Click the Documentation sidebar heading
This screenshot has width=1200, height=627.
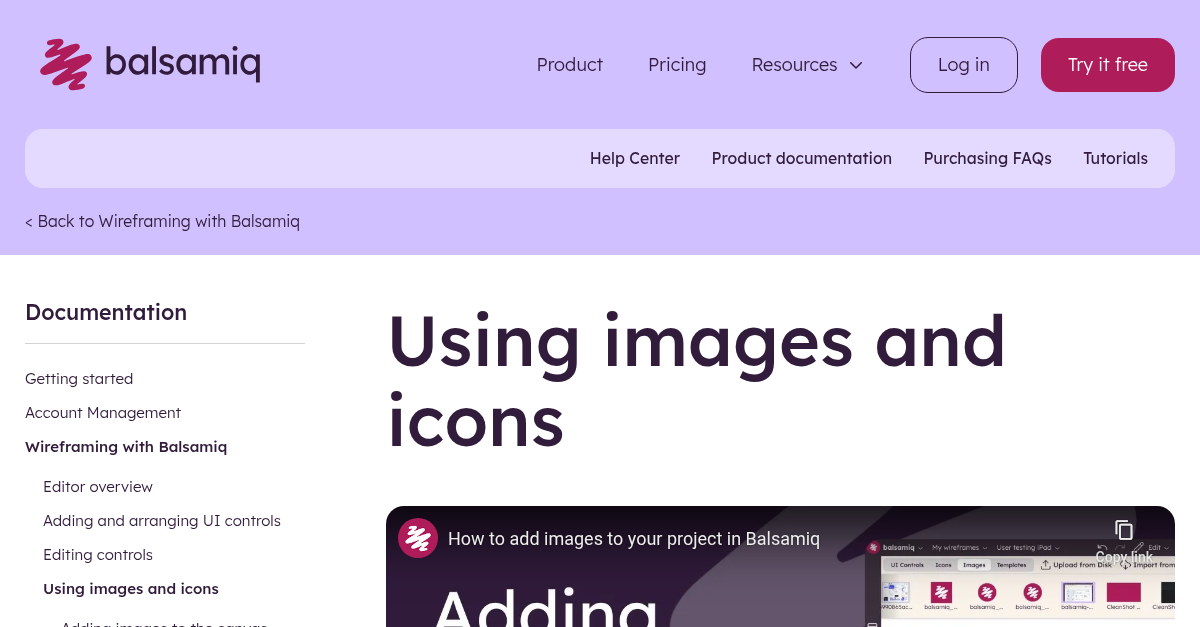coord(106,312)
